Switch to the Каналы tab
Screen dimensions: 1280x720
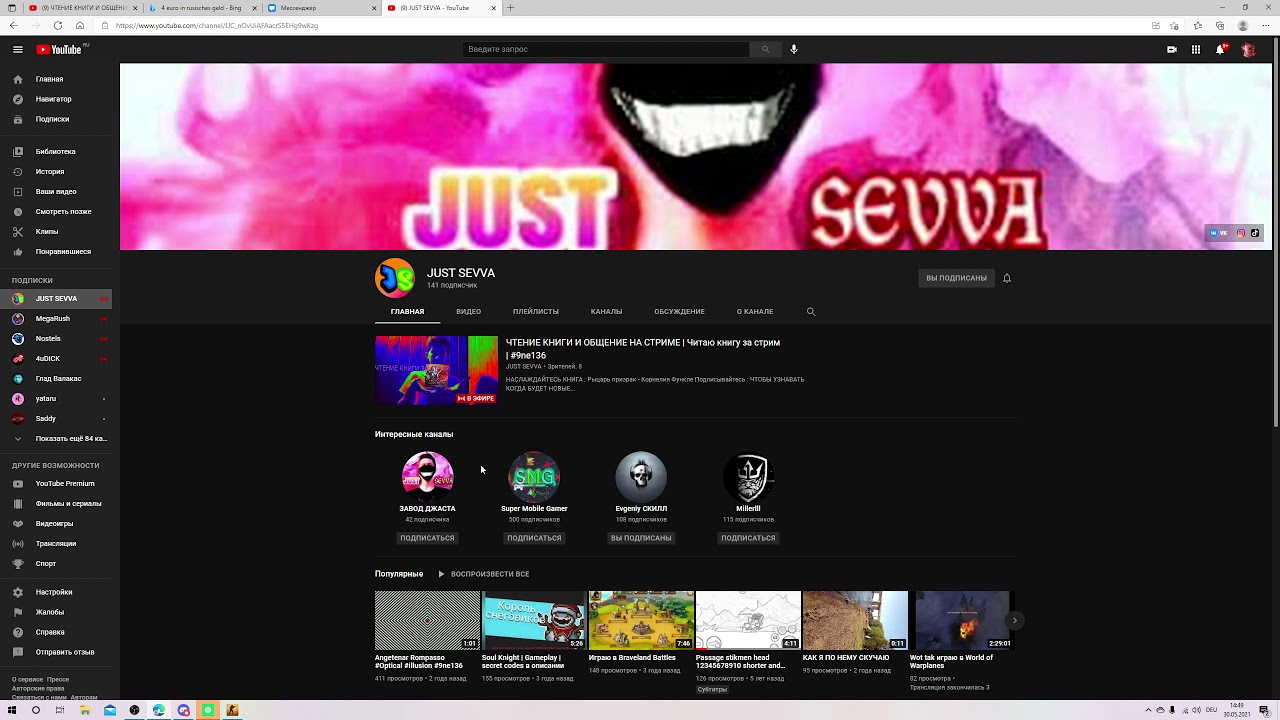(x=606, y=311)
